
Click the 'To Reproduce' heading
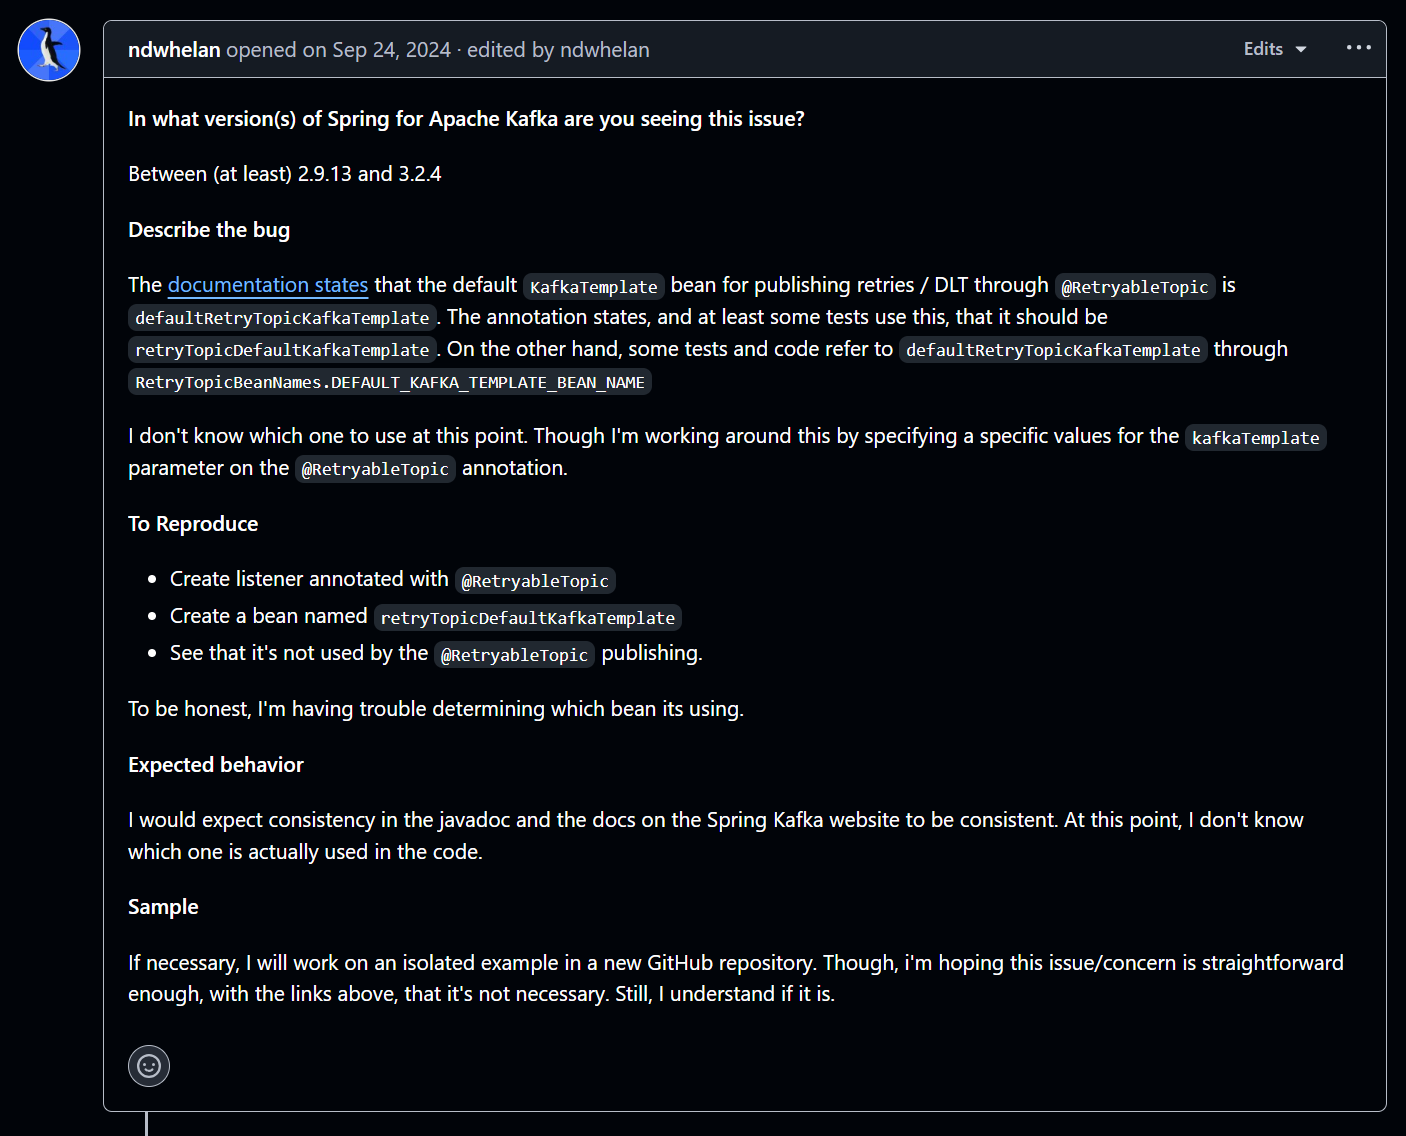pyautogui.click(x=193, y=524)
